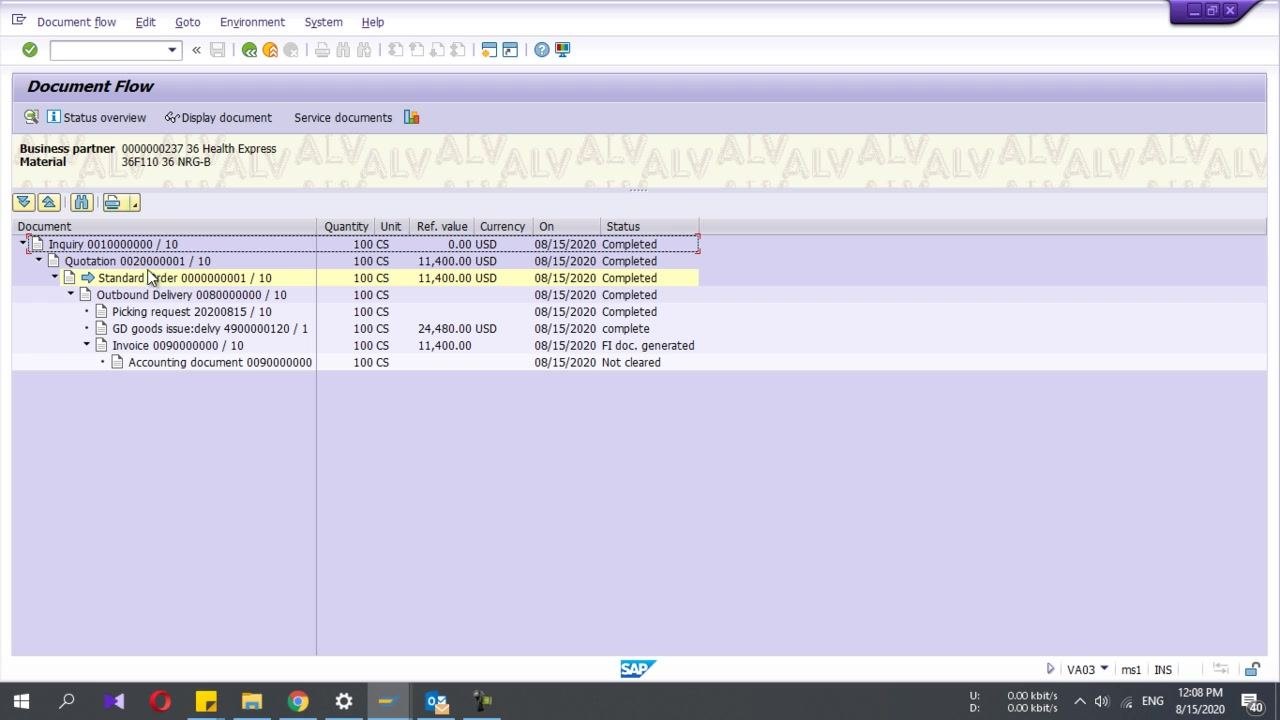Click the lock icon in the SAP status bar
1280x720 pixels.
click(1252, 669)
